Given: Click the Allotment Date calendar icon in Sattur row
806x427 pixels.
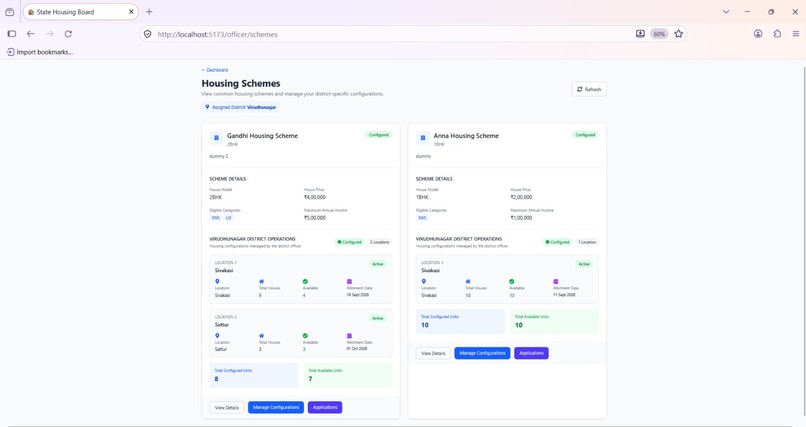Looking at the screenshot, I should pos(350,336).
